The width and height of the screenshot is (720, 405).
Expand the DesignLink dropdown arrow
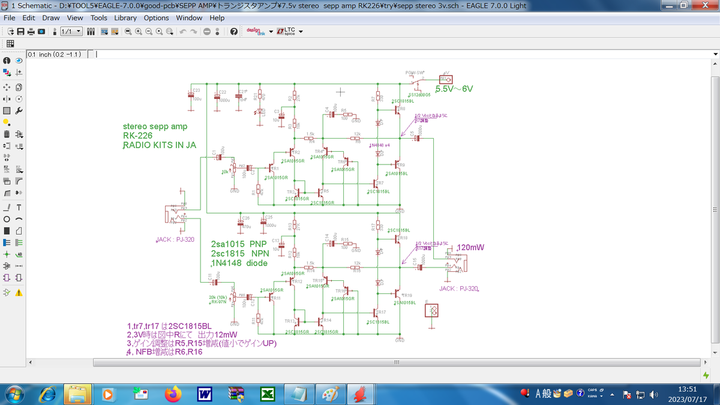270,32
